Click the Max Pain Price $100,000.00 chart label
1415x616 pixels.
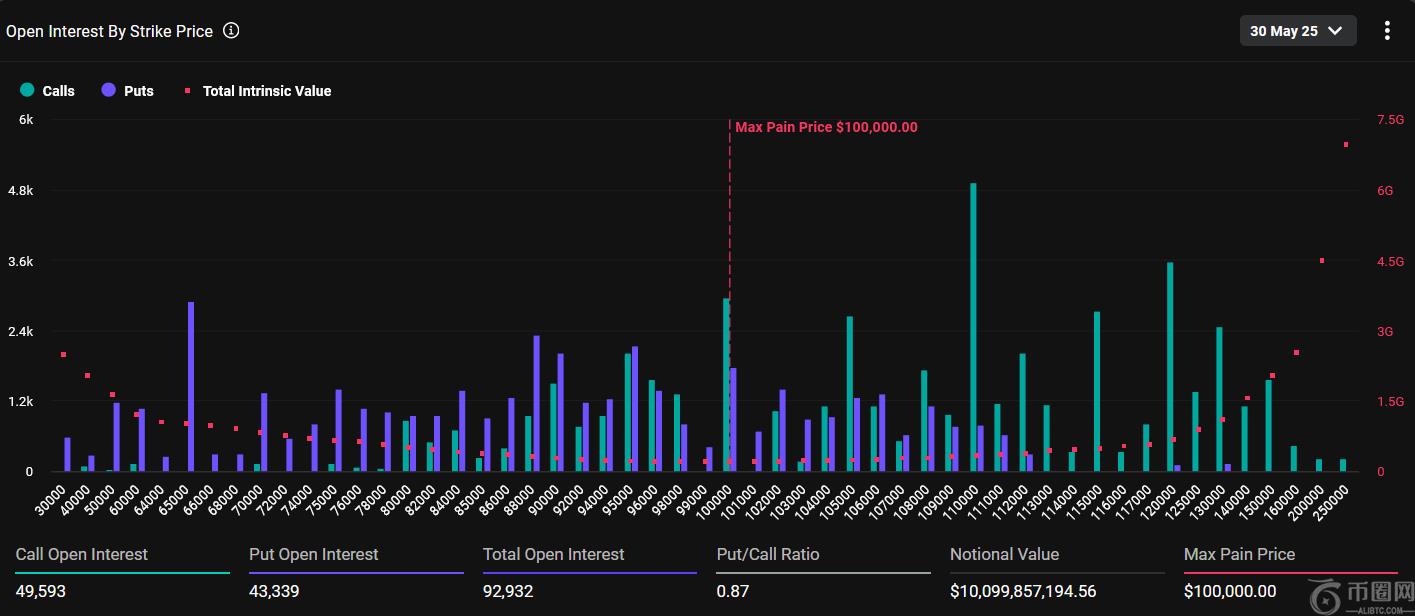click(826, 127)
